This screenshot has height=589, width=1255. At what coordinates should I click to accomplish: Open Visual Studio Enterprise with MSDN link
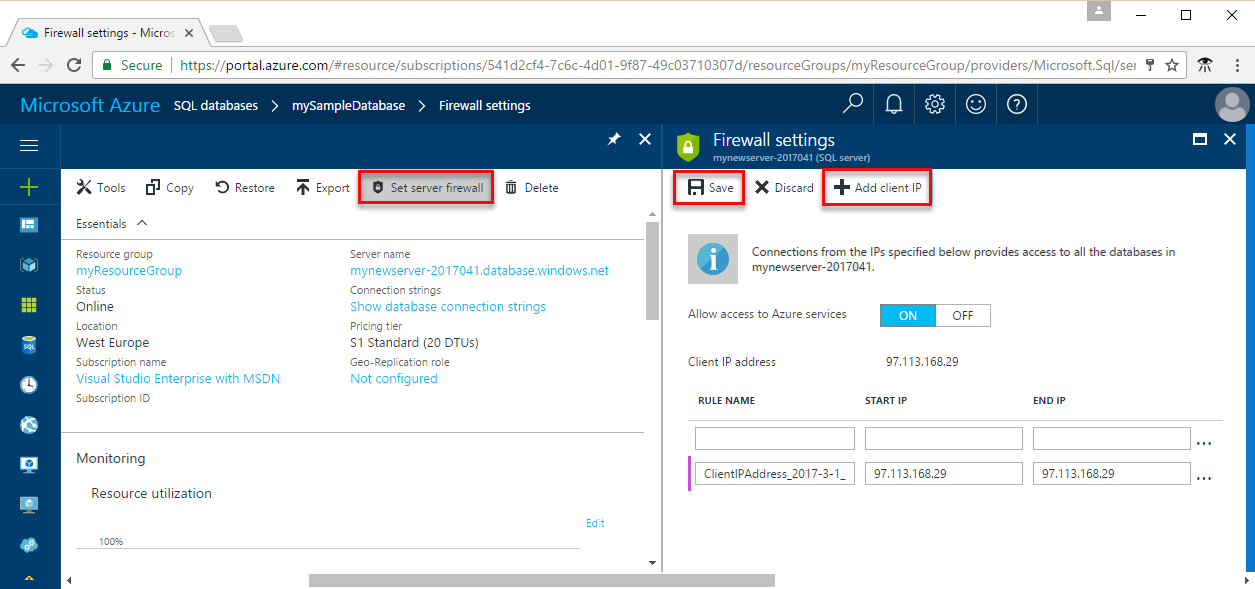178,378
